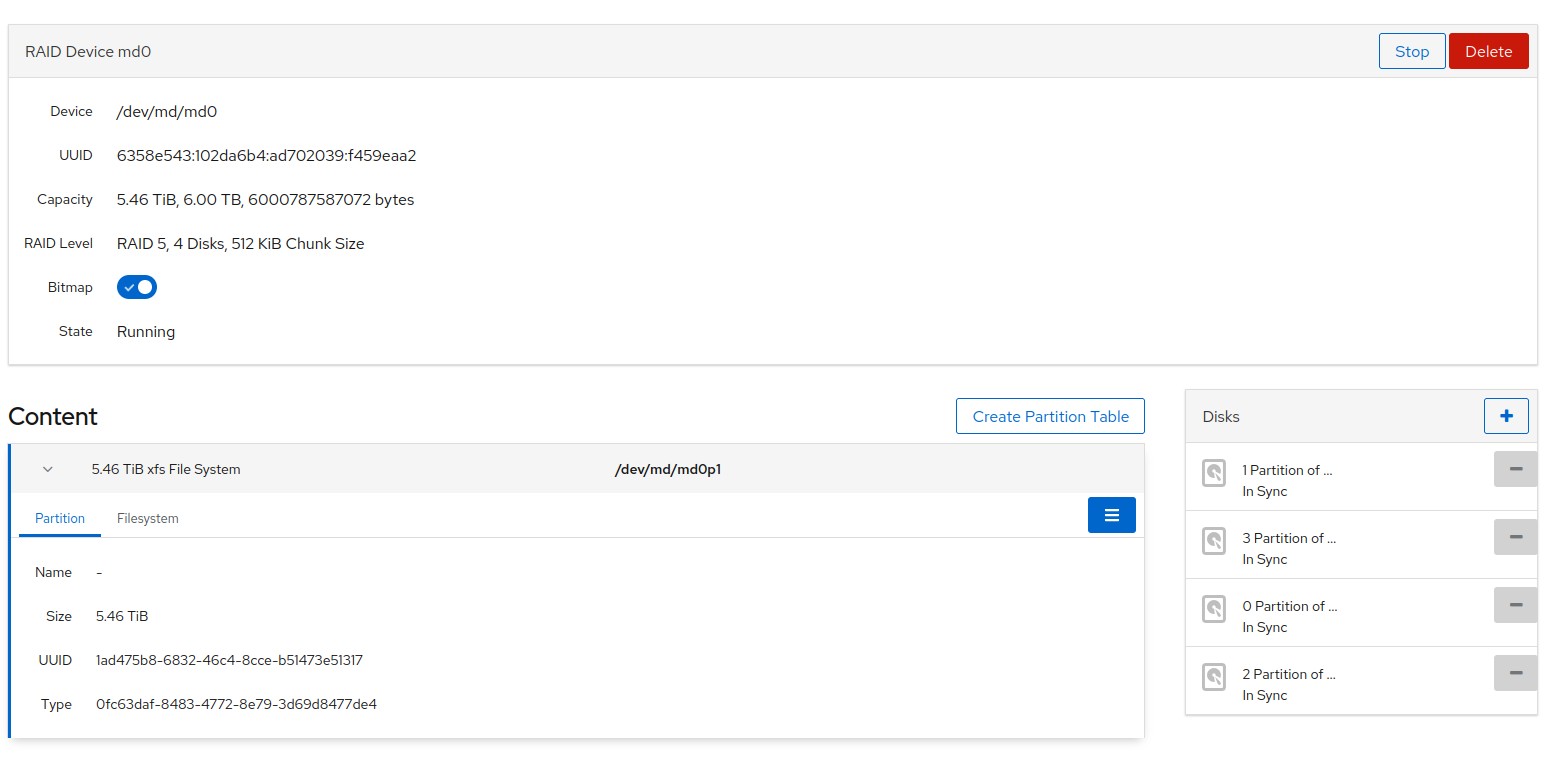The width and height of the screenshot is (1549, 757).
Task: Click the partition UUID value text
Action: (229, 660)
